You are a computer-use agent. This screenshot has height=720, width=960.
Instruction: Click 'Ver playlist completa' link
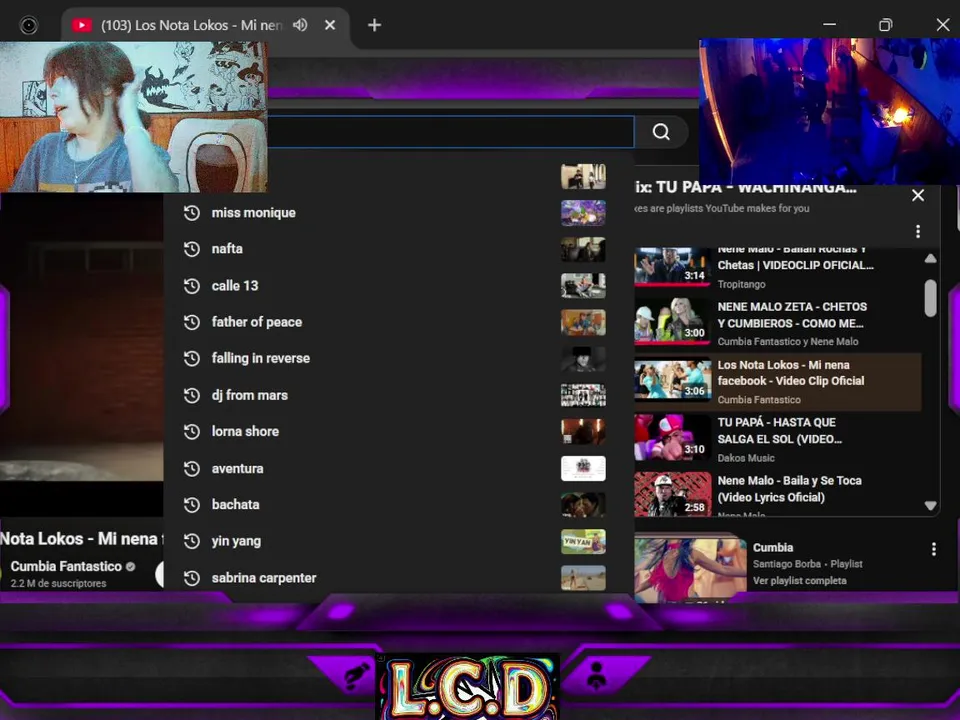800,580
